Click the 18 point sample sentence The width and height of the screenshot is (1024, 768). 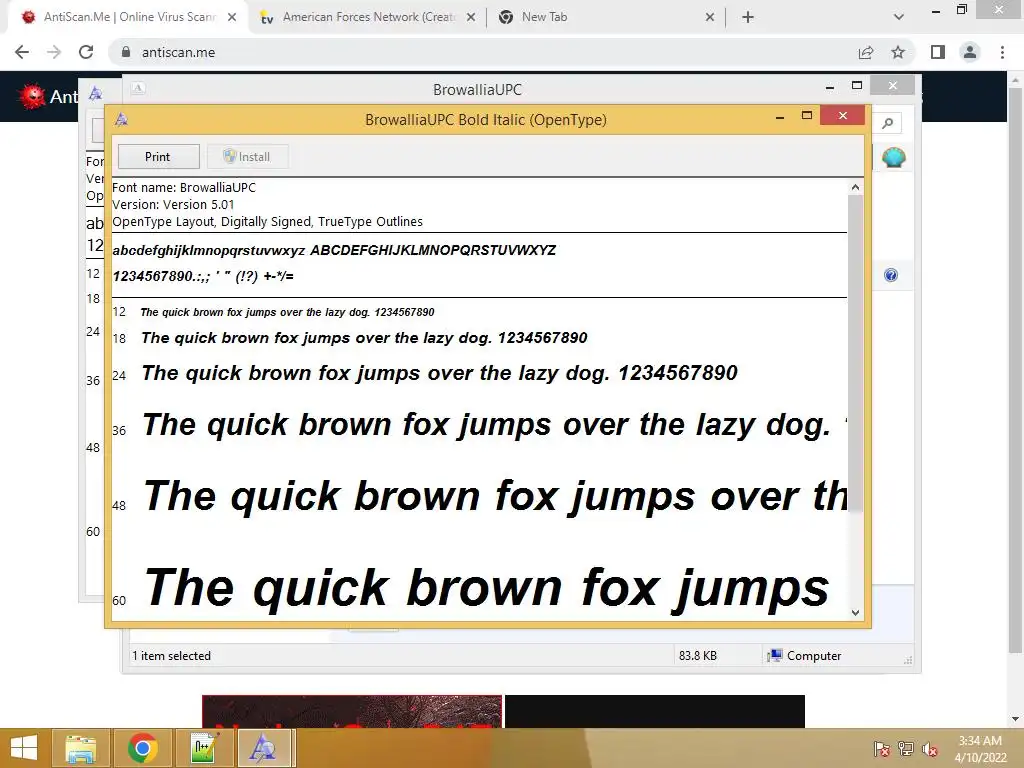click(364, 338)
